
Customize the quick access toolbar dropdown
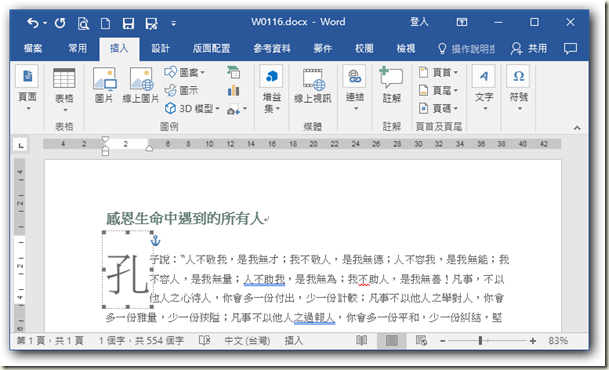point(174,24)
